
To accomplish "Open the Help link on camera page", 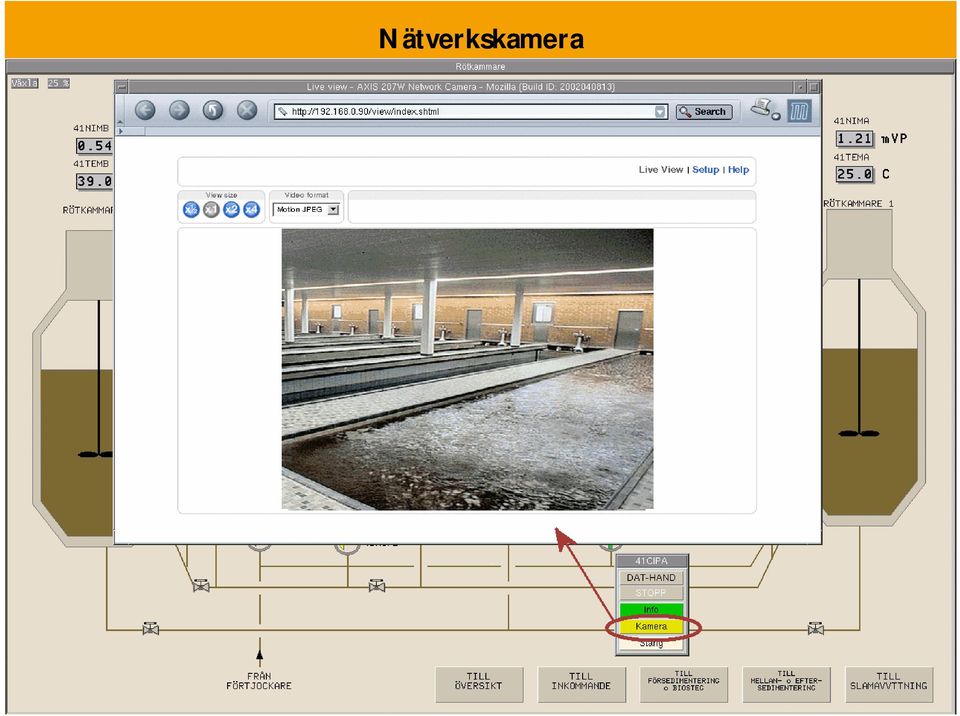I will pyautogui.click(x=738, y=170).
